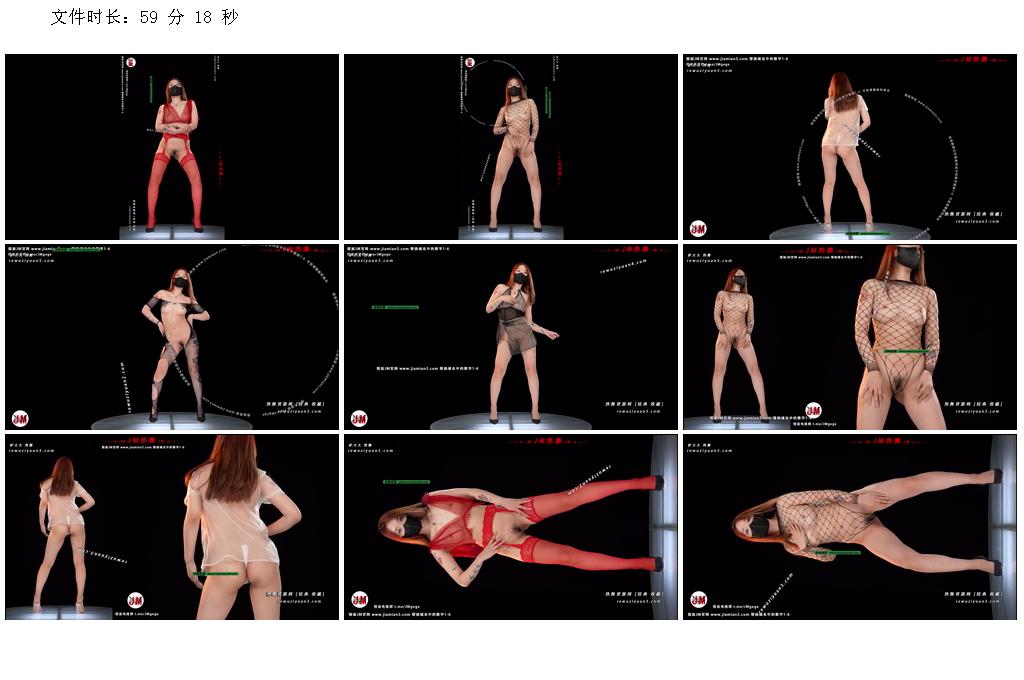This screenshot has width=1024, height=680.
Task: Open the top-middle video thumbnail
Action: (511, 147)
